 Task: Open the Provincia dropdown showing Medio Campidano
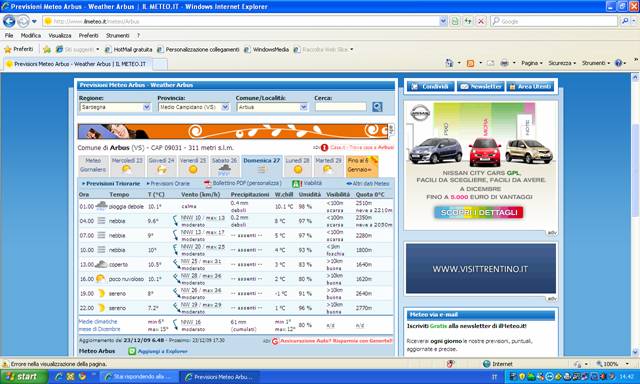tap(193, 107)
